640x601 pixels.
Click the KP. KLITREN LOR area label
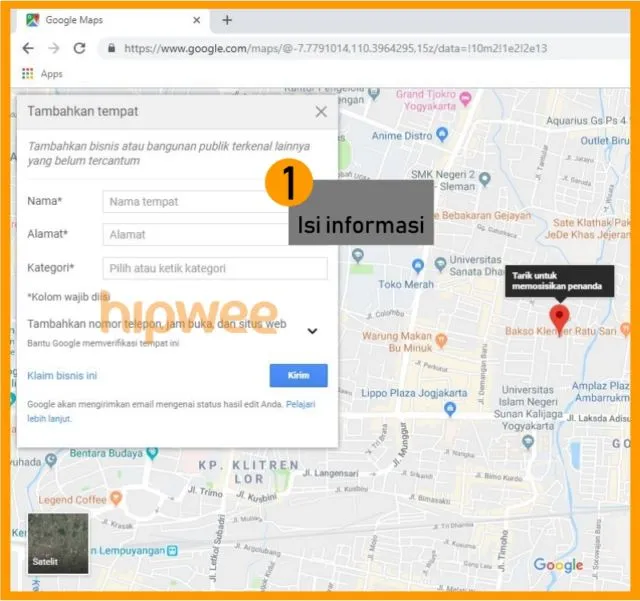coord(249,472)
